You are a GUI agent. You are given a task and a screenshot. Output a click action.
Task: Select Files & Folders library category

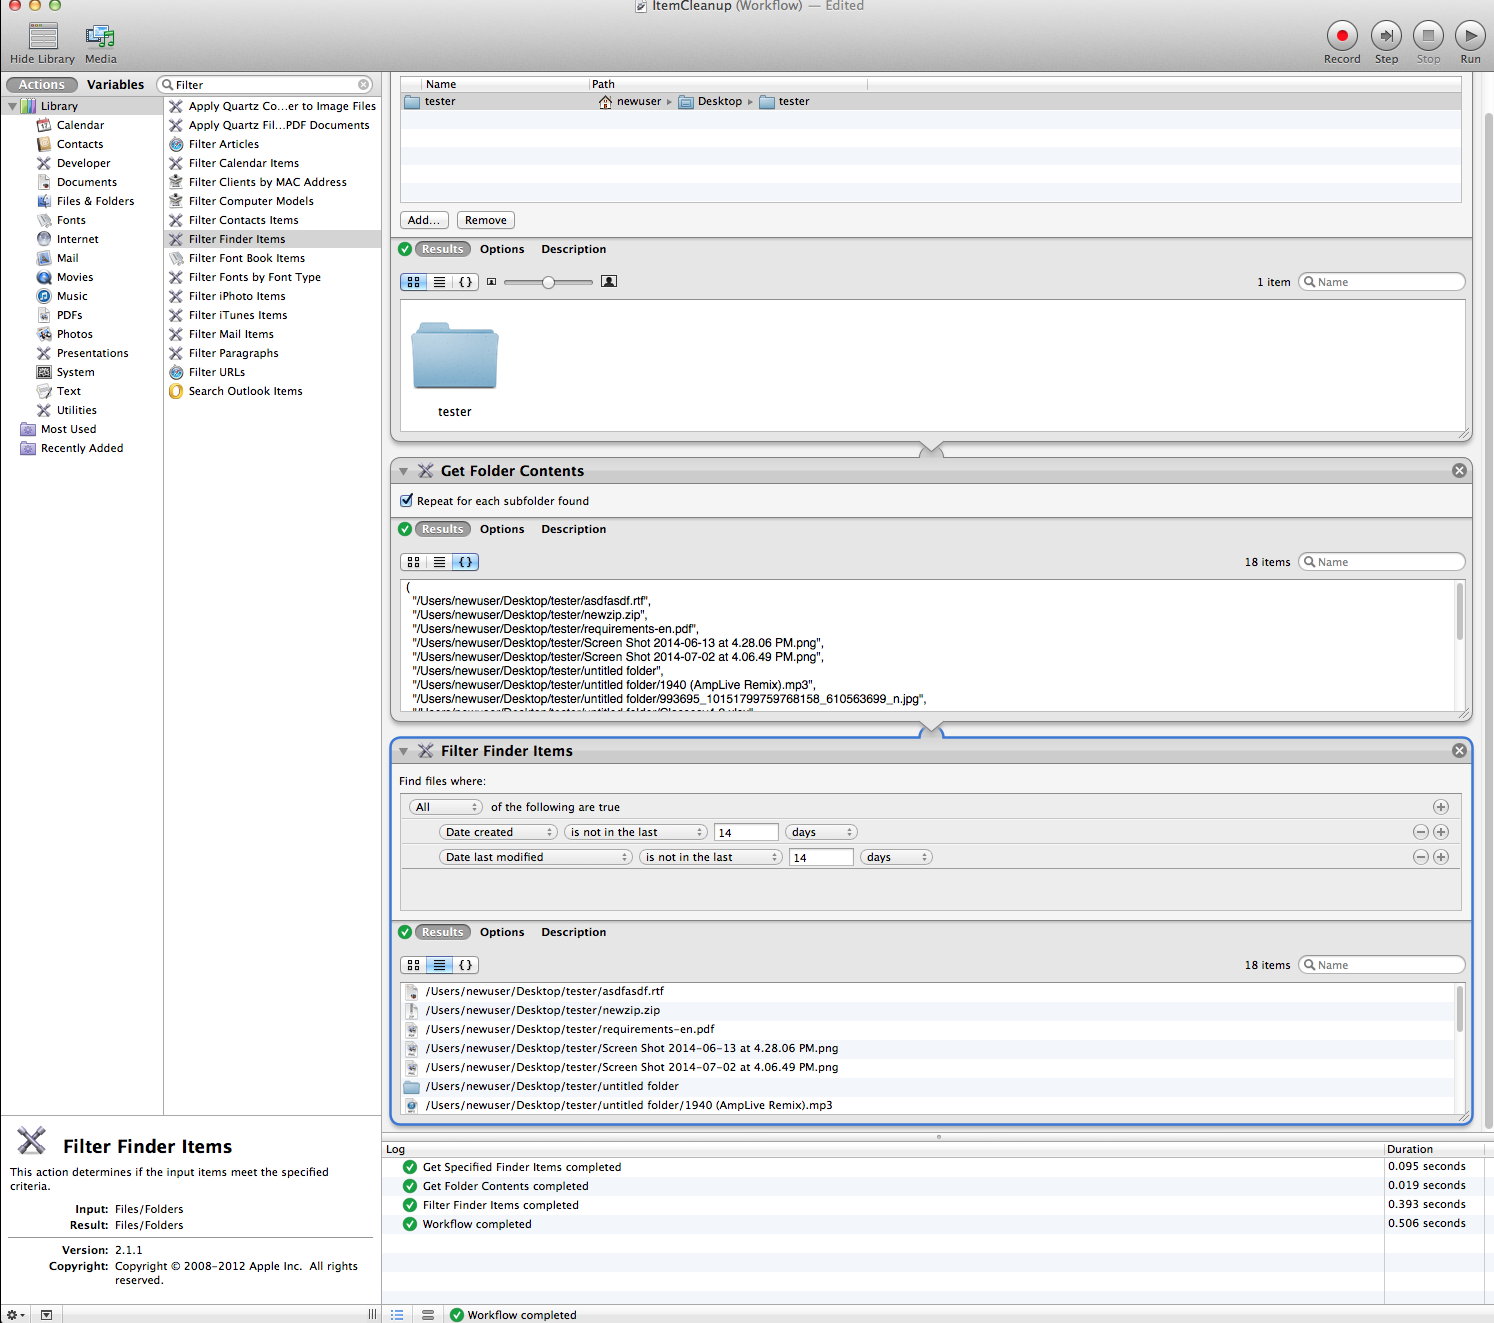(95, 201)
